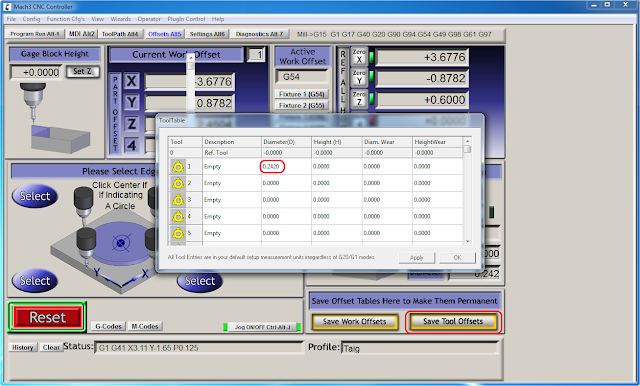Open the Wizards menu
The image size is (640, 386).
[x=121, y=19]
